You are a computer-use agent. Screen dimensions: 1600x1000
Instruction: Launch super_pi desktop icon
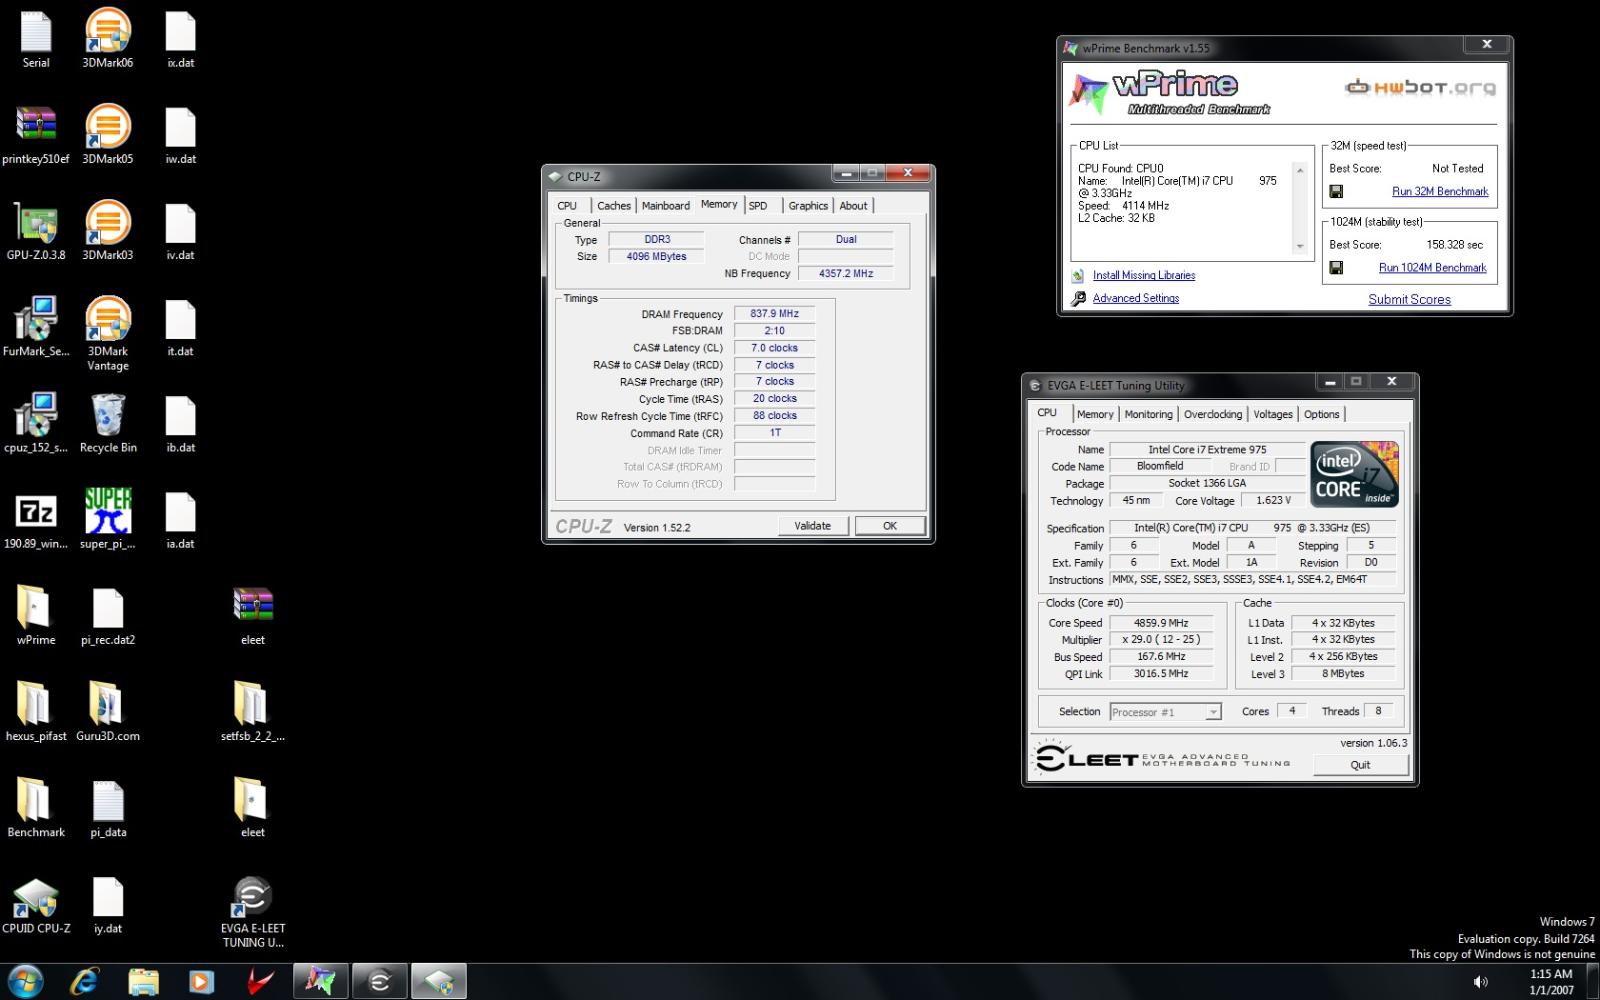coord(108,519)
